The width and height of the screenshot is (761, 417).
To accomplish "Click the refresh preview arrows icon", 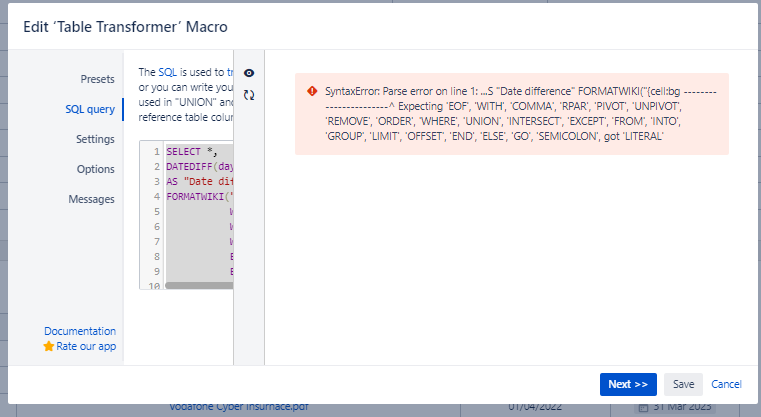I will (249, 95).
